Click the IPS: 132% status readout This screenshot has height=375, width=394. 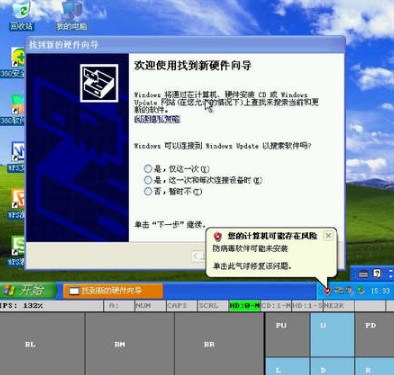[22, 306]
